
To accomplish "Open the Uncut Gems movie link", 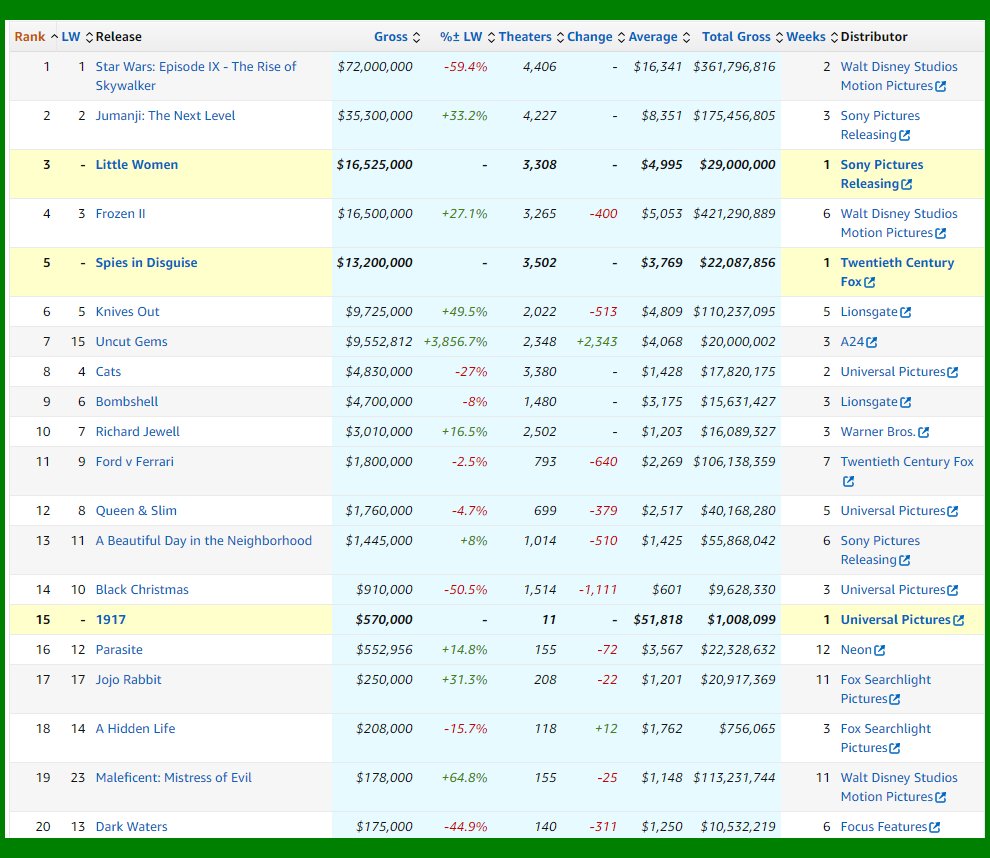I will [x=131, y=342].
